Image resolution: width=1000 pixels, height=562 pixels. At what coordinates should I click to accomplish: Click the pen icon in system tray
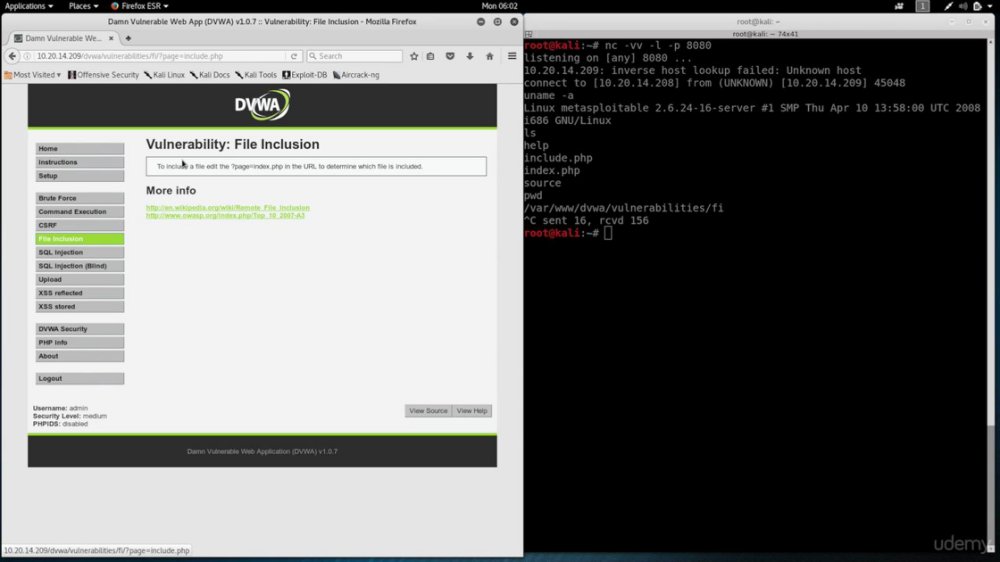click(948, 6)
